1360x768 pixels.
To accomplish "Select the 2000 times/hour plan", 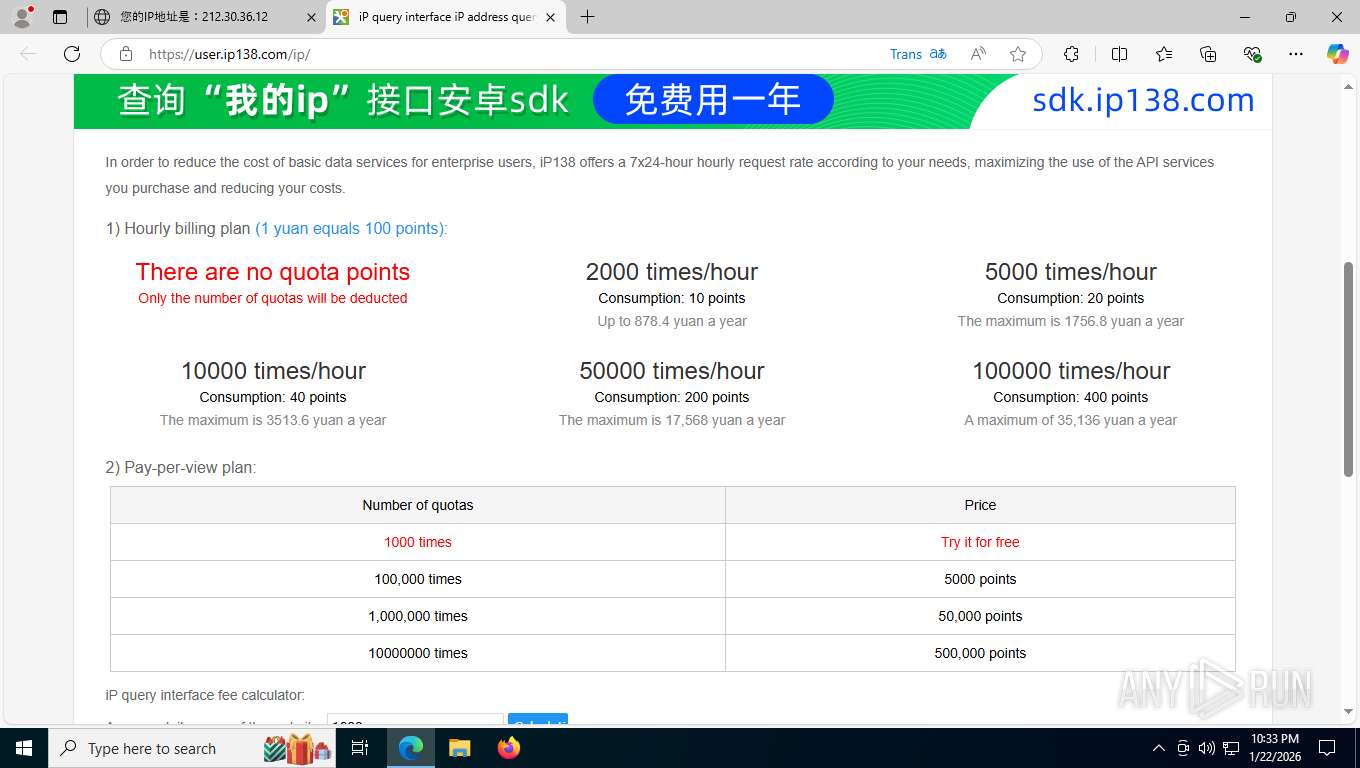I will [x=672, y=272].
